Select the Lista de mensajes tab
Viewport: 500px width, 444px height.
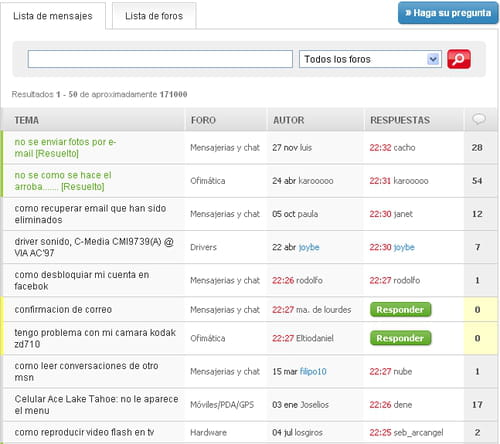point(53,16)
